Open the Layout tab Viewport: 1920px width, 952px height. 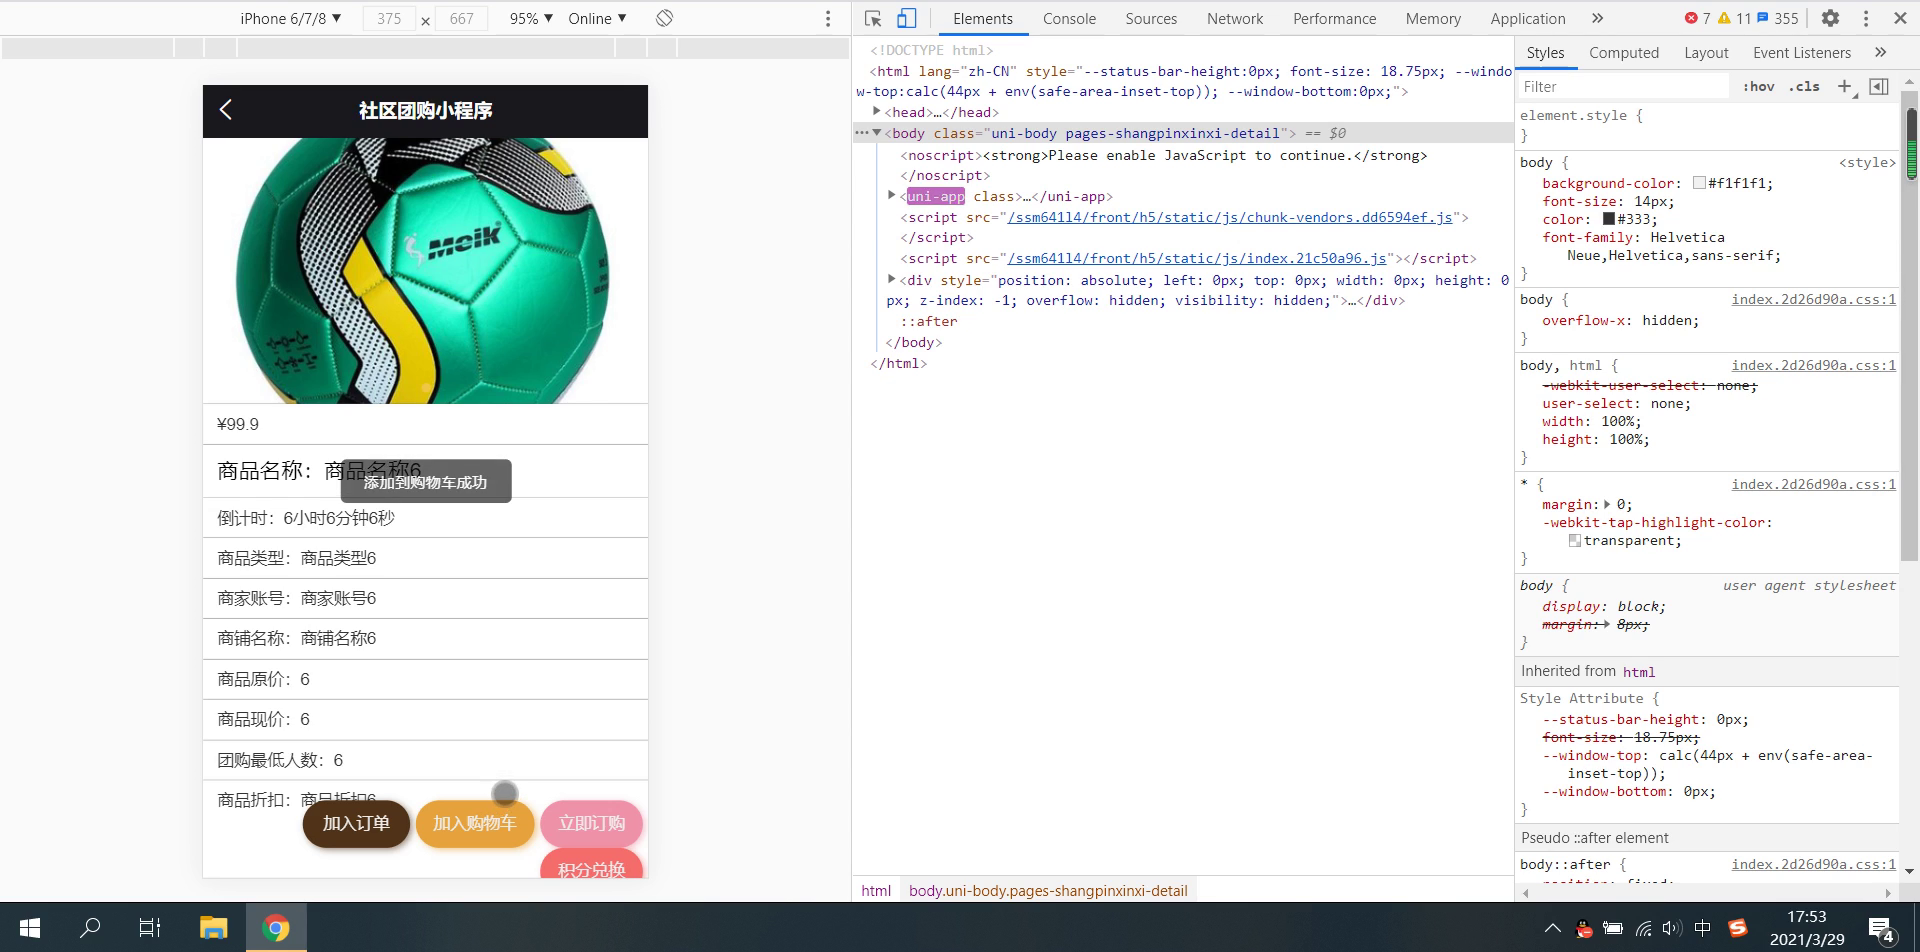[x=1706, y=52]
